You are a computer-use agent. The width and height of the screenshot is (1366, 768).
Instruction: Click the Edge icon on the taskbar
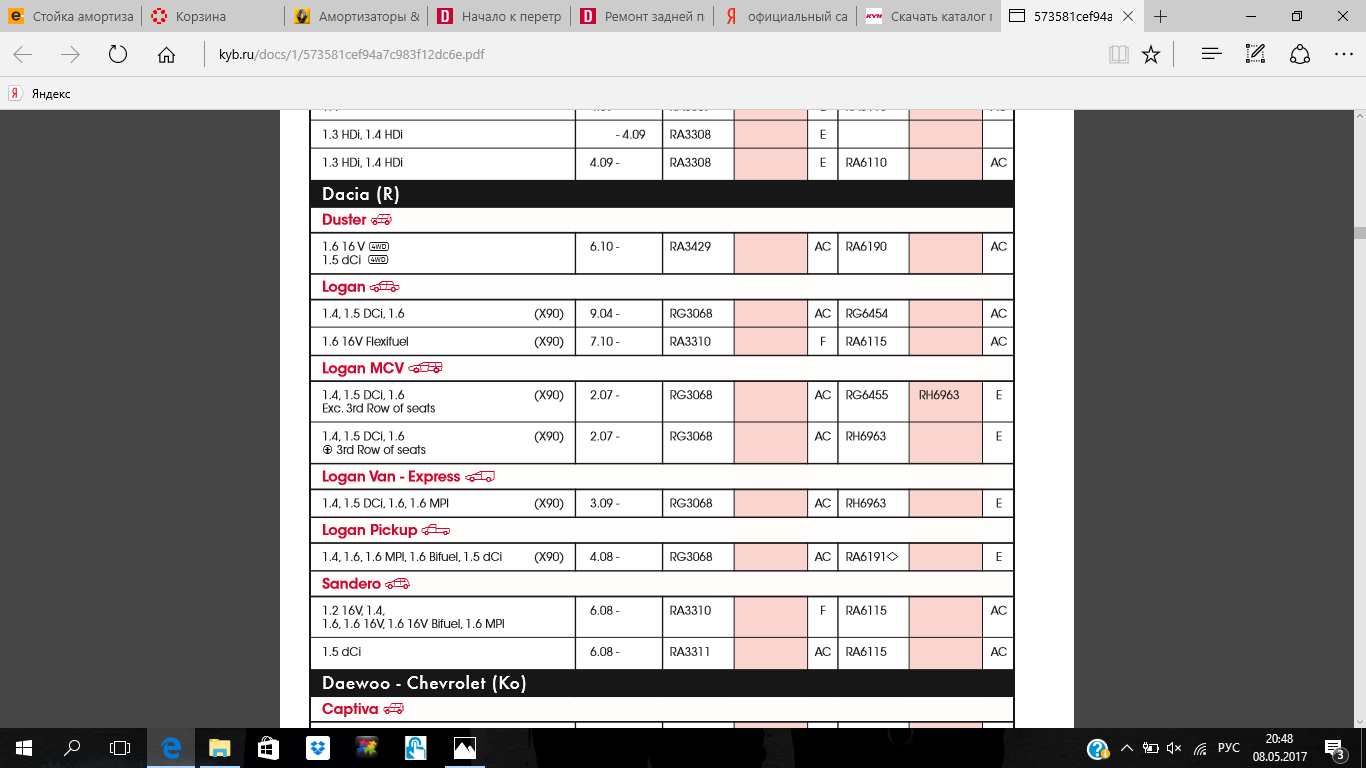[171, 748]
